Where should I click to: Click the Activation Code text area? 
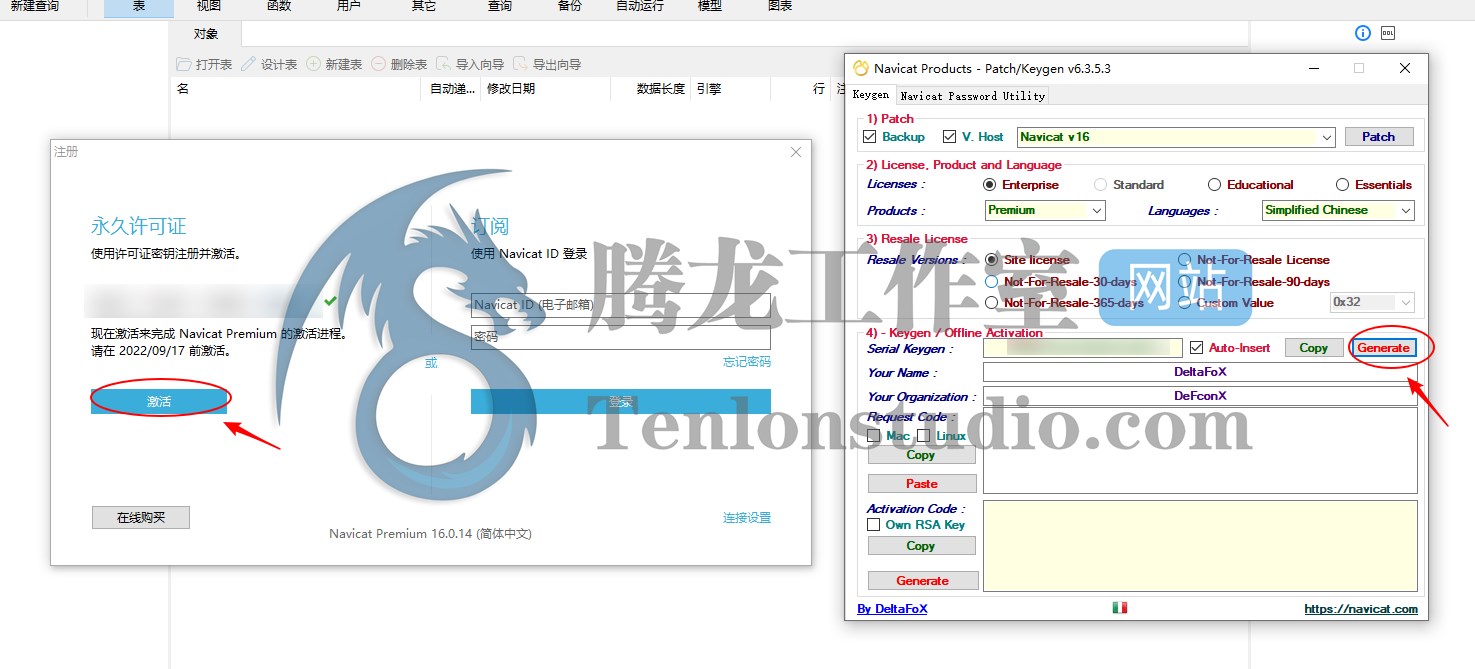point(1200,546)
